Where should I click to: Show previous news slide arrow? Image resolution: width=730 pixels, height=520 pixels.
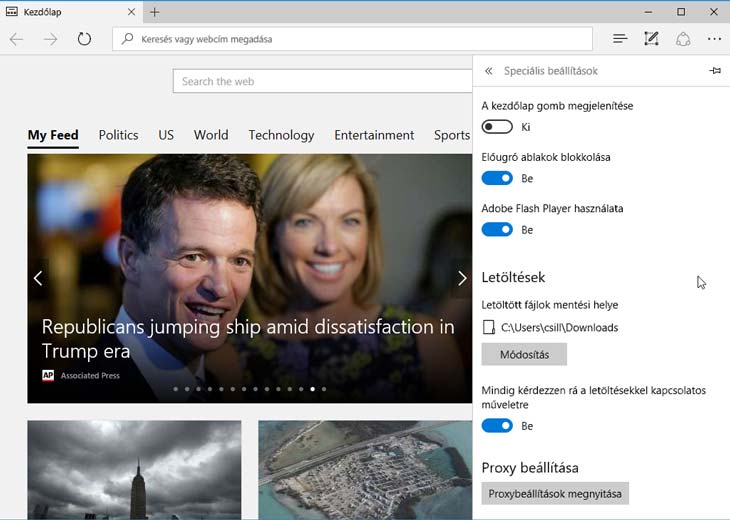(x=38, y=278)
